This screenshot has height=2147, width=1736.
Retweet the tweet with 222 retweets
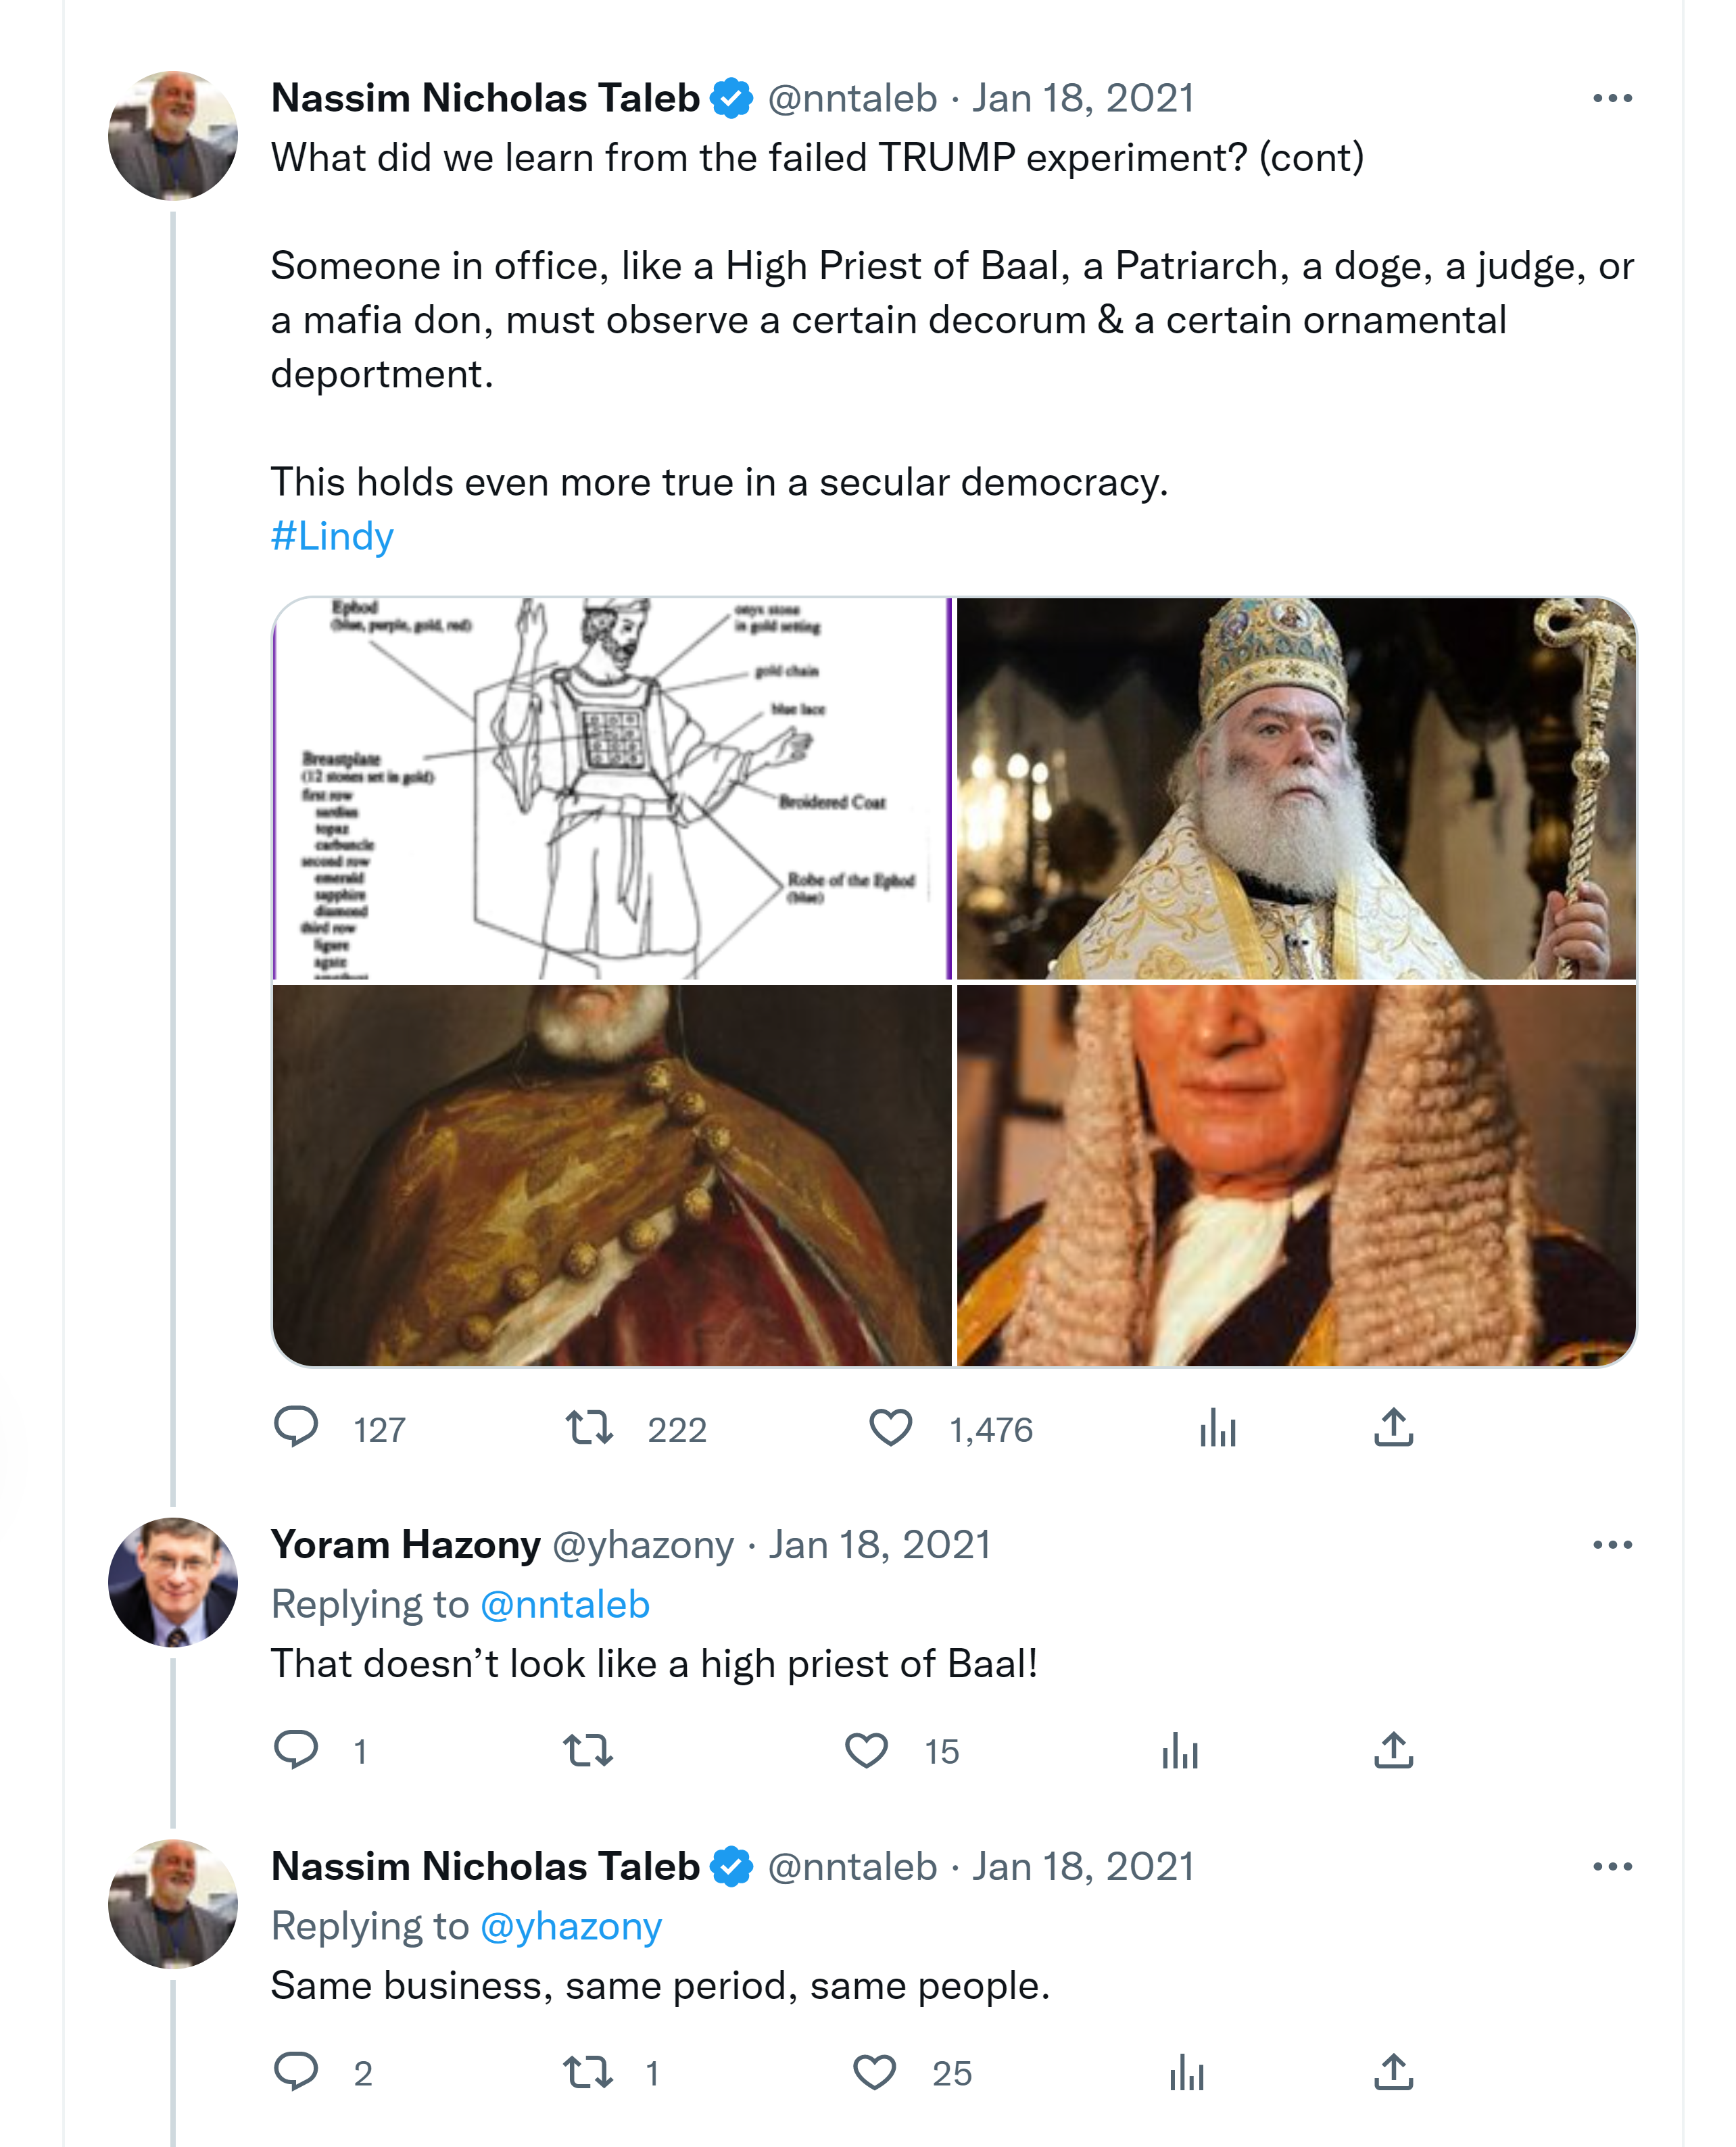589,1427
